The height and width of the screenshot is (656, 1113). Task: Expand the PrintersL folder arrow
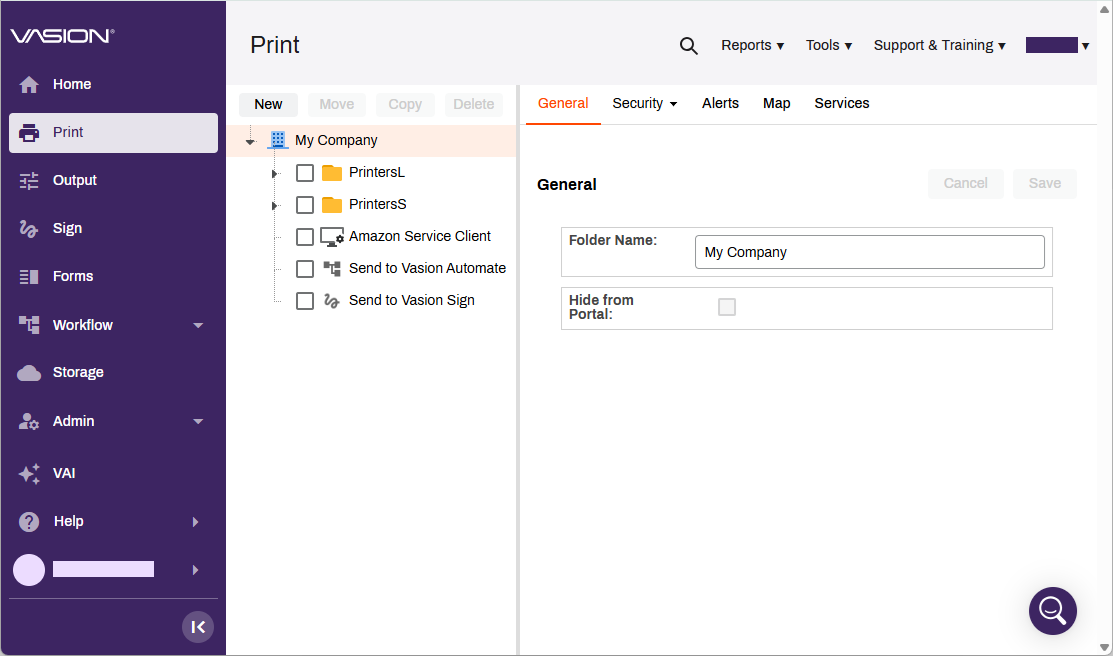click(275, 174)
